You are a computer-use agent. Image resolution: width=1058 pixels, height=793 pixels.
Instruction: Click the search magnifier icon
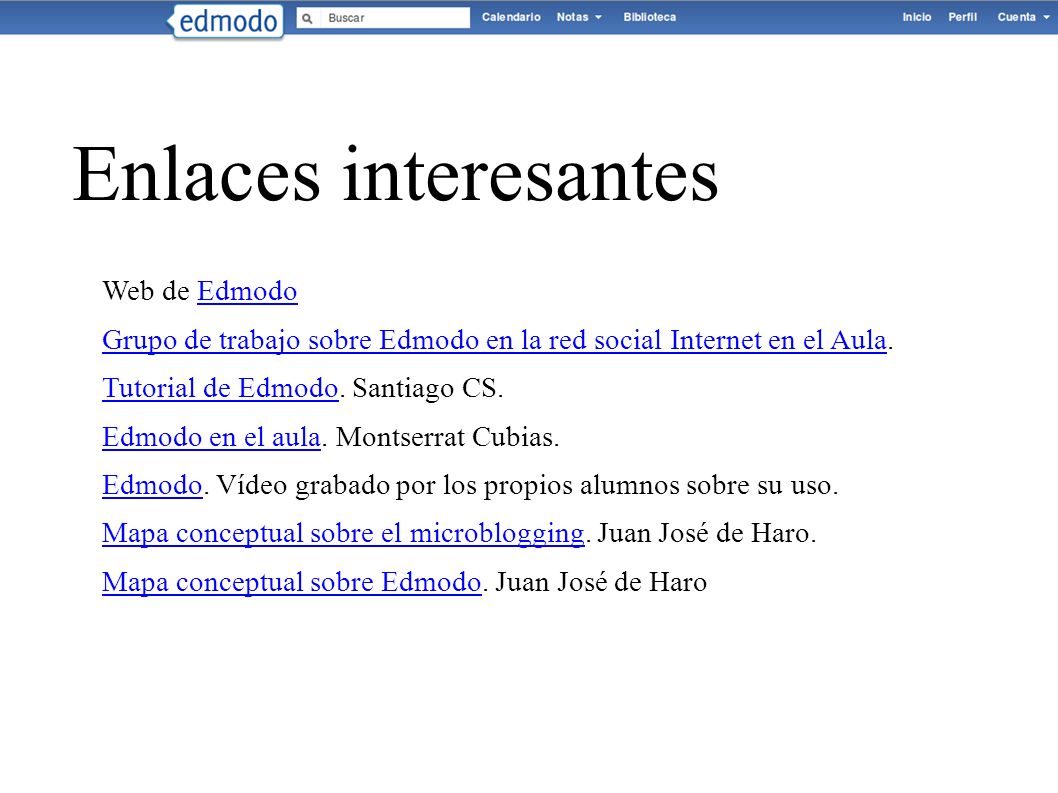[307, 18]
